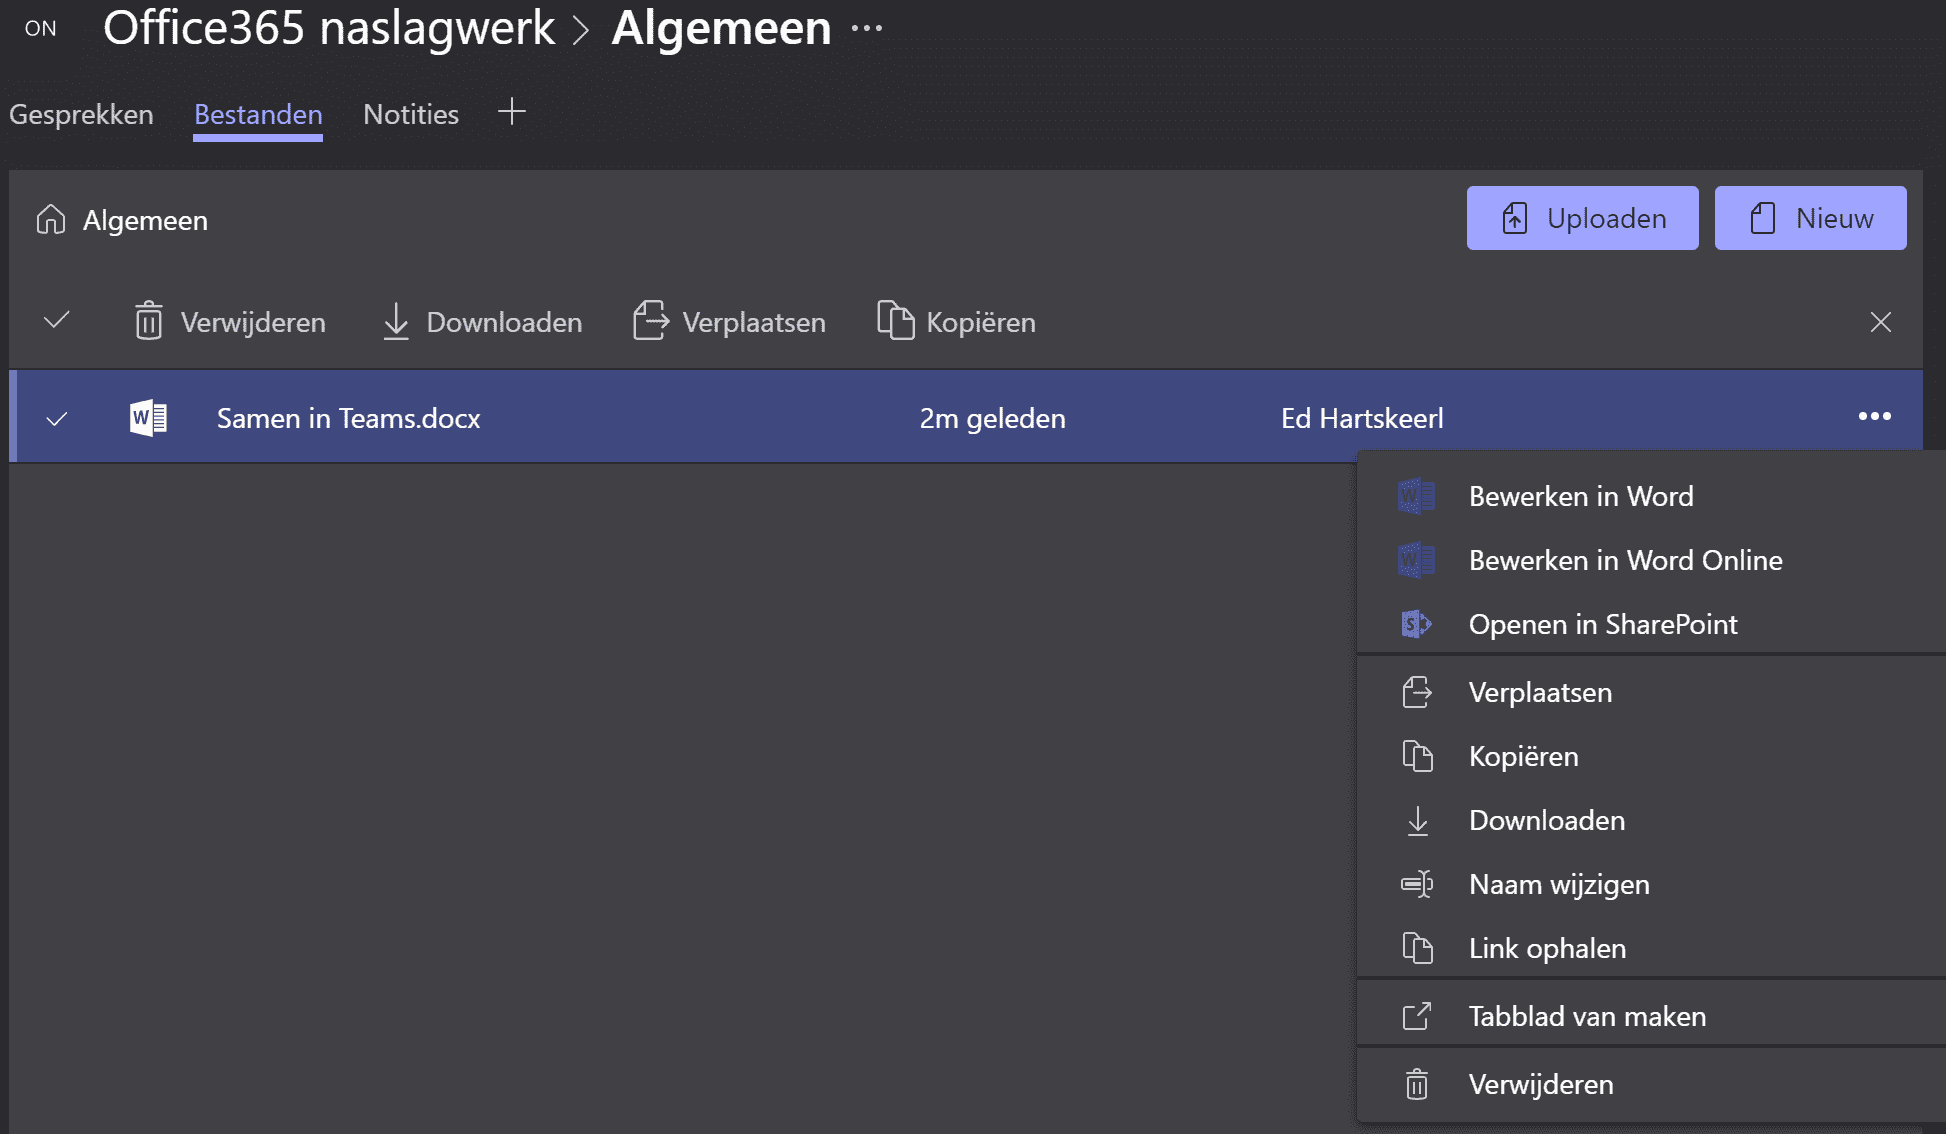Select Tabblad van maken
This screenshot has height=1134, width=1946.
pyautogui.click(x=1651, y=1016)
